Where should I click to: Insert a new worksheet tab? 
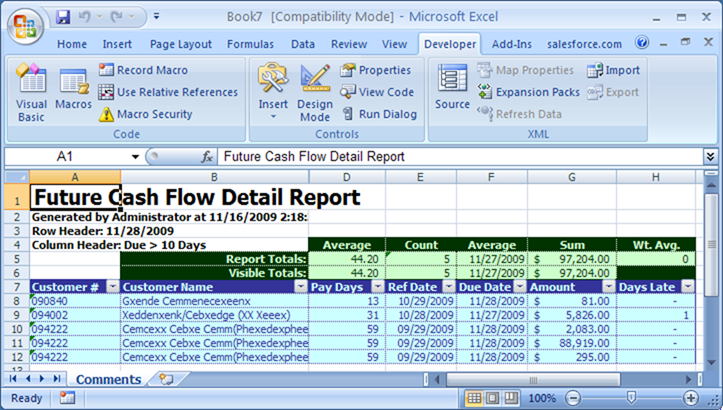tap(166, 379)
